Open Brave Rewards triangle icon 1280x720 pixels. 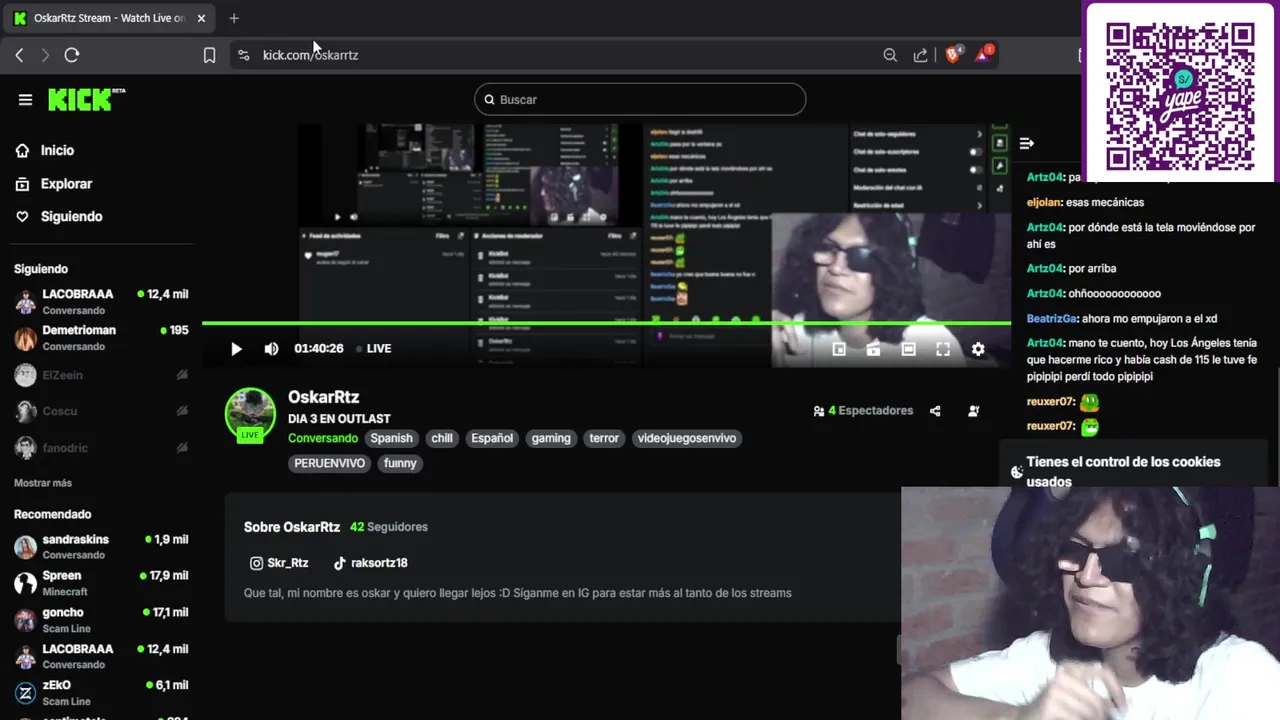point(984,54)
